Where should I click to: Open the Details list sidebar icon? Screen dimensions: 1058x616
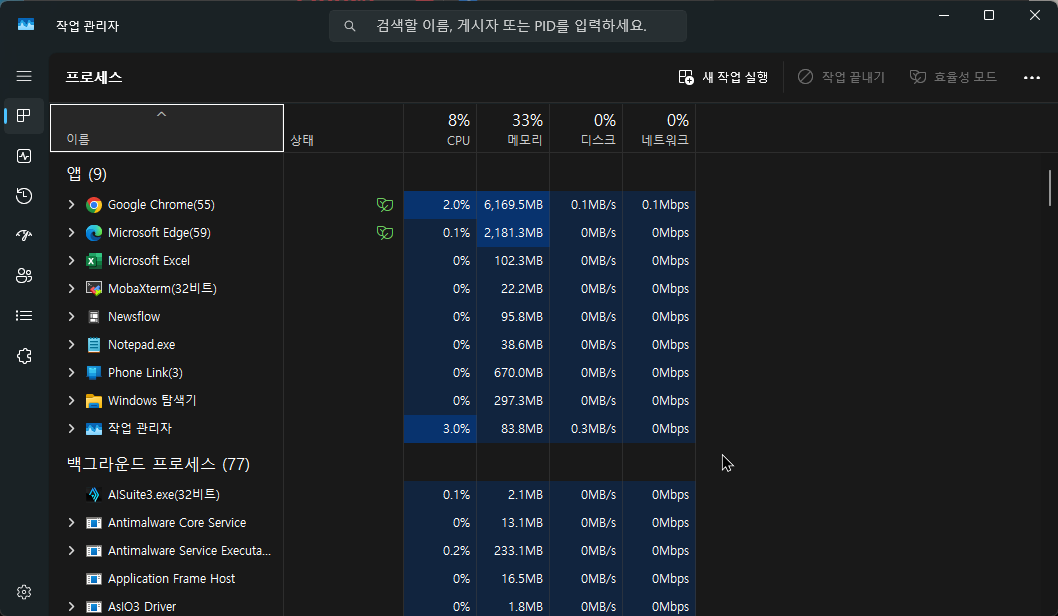[24, 316]
